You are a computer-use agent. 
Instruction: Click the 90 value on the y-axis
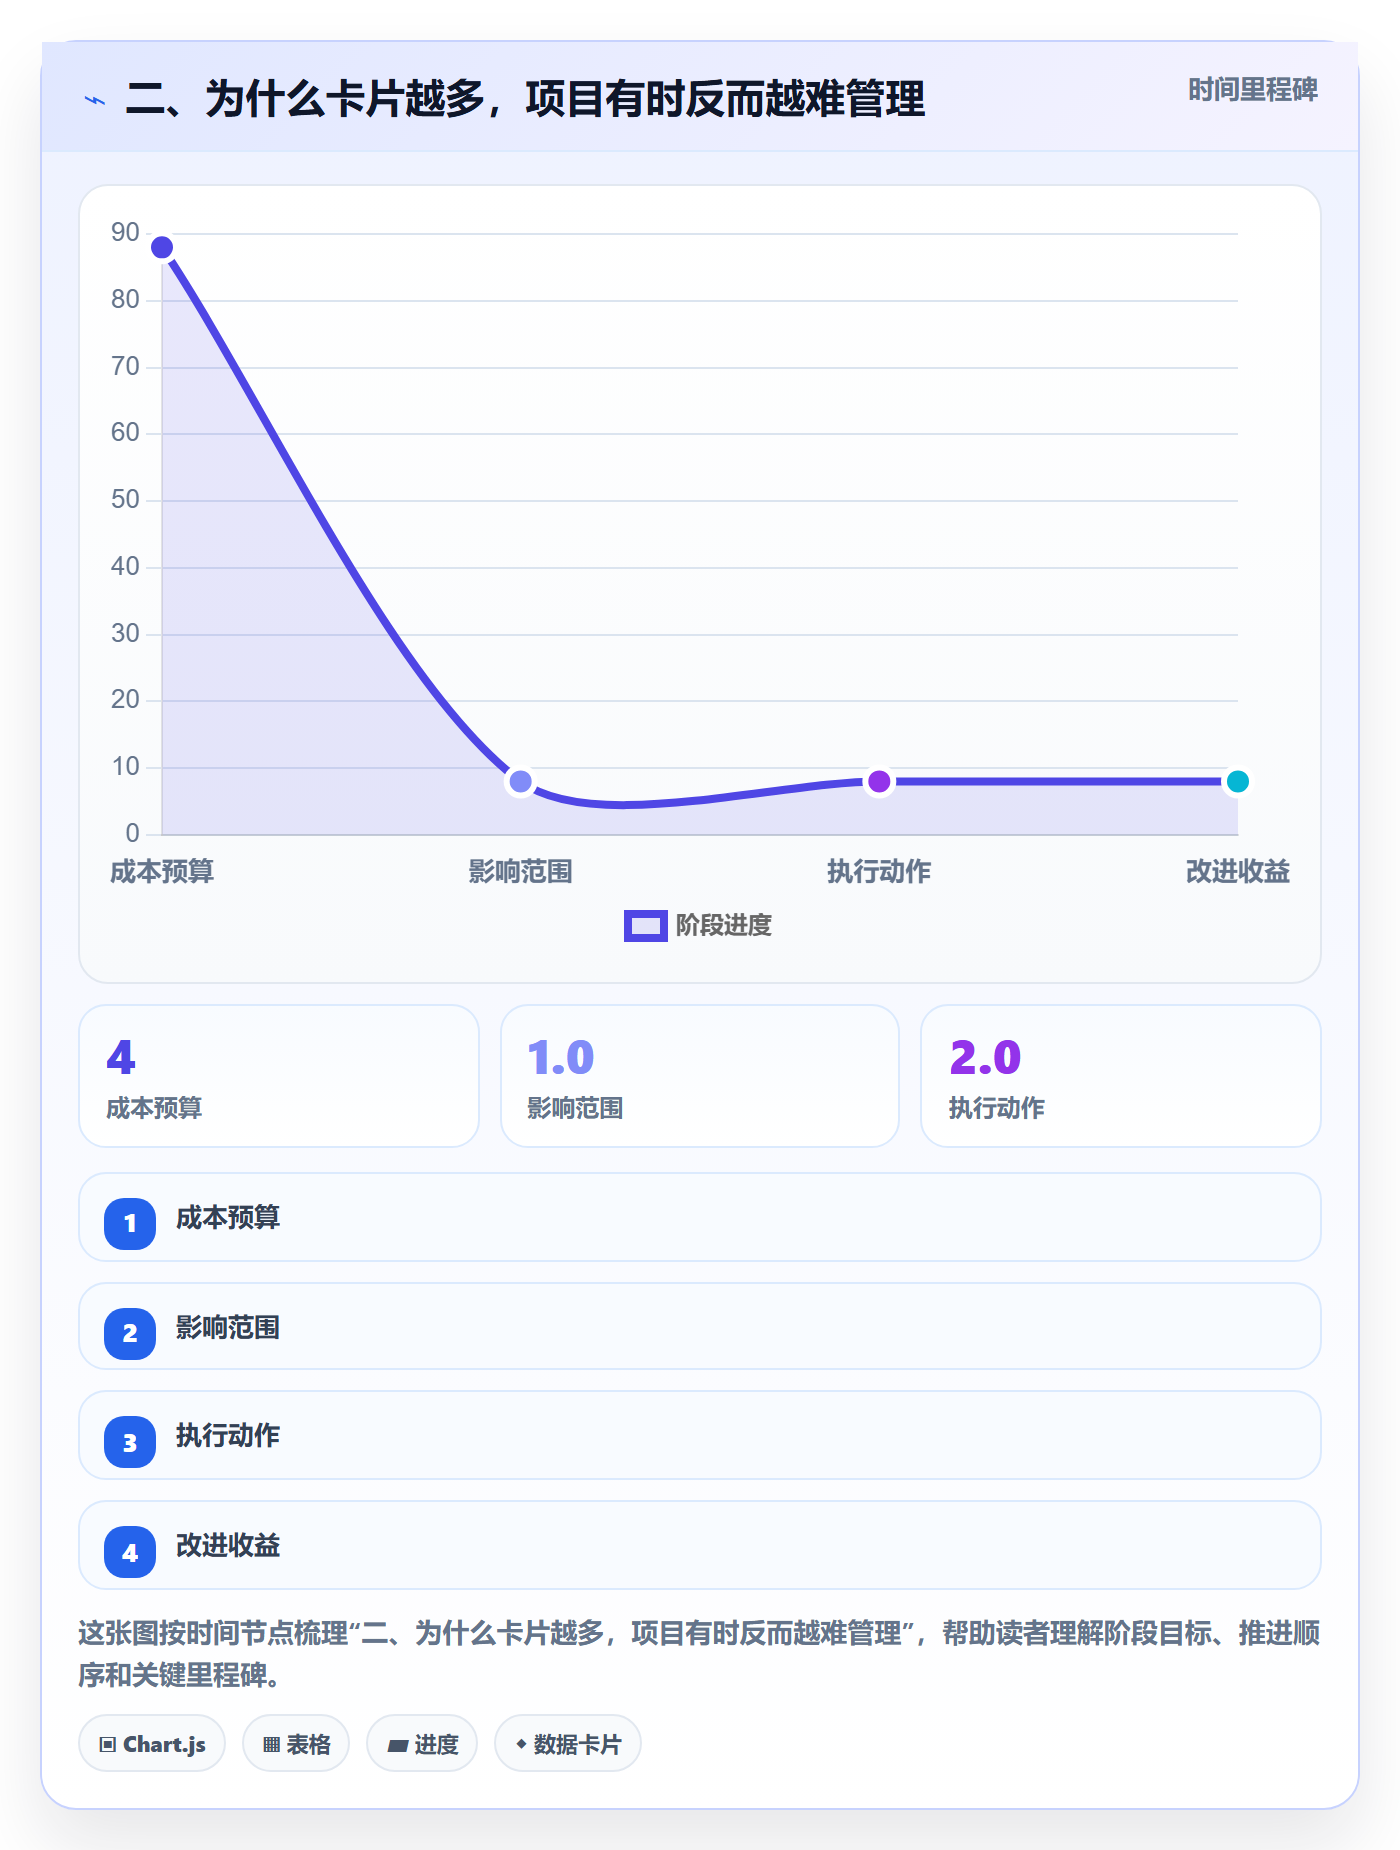click(125, 233)
